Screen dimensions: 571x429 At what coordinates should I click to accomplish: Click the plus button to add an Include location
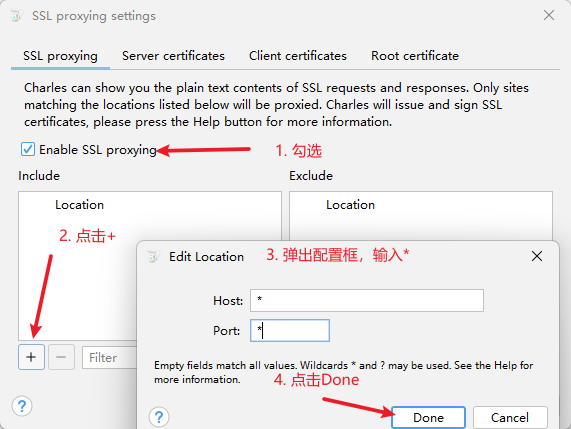[x=31, y=357]
